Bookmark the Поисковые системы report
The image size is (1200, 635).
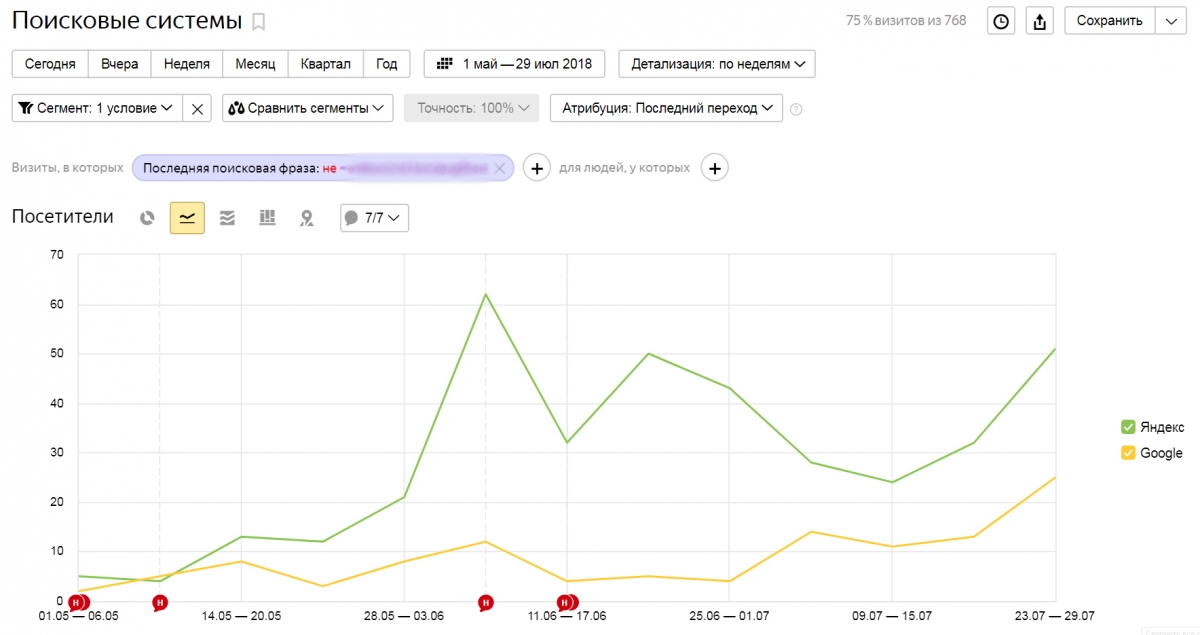click(259, 21)
